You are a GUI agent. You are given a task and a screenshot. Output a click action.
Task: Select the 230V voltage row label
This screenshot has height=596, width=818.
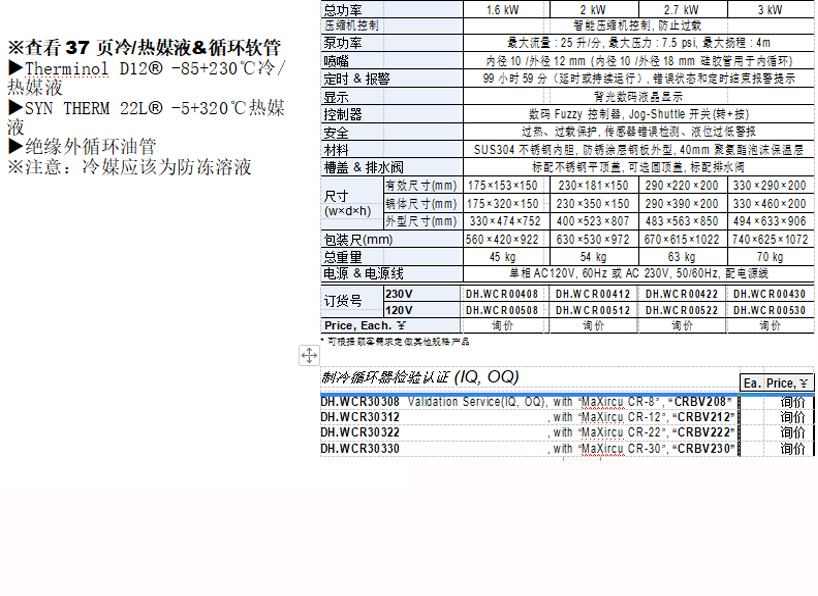(x=397, y=294)
